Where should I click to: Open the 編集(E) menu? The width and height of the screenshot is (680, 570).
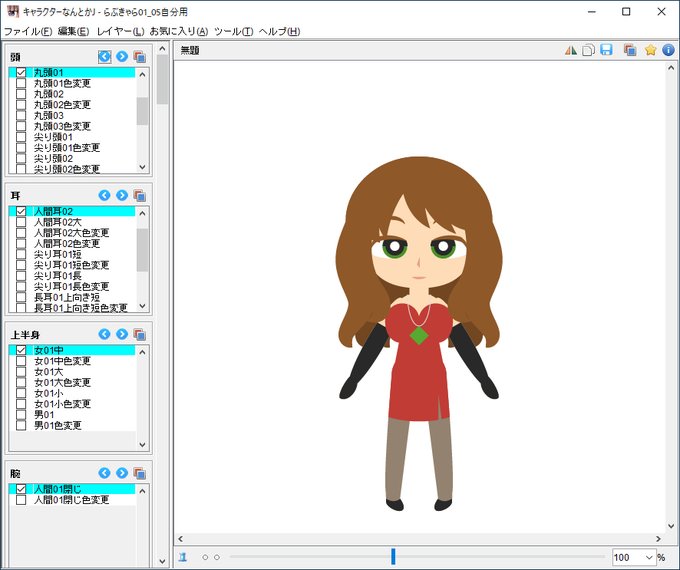click(x=73, y=31)
